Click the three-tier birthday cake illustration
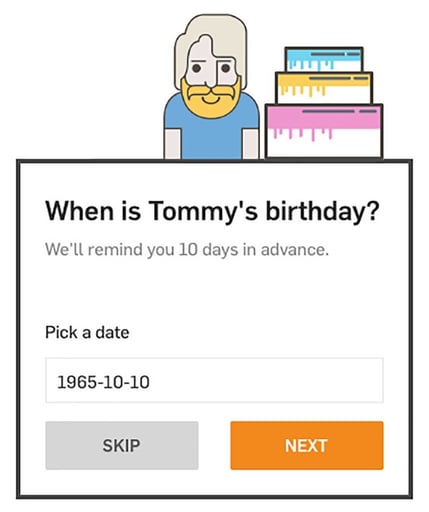The height and width of the screenshot is (512, 429). pyautogui.click(x=324, y=103)
